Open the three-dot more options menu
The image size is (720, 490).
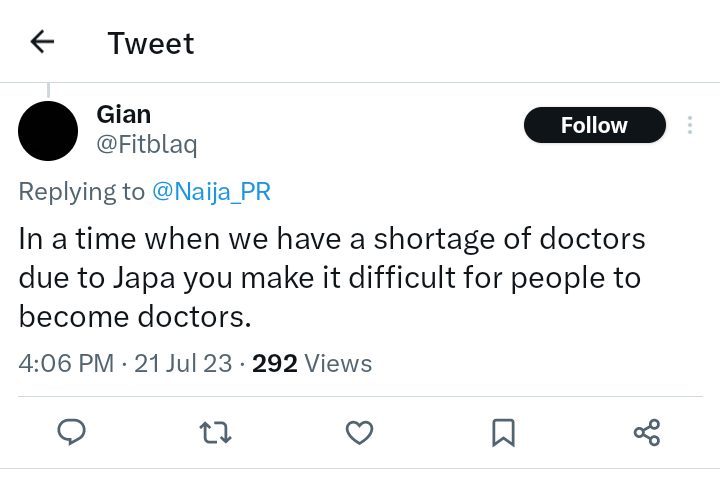pos(689,126)
